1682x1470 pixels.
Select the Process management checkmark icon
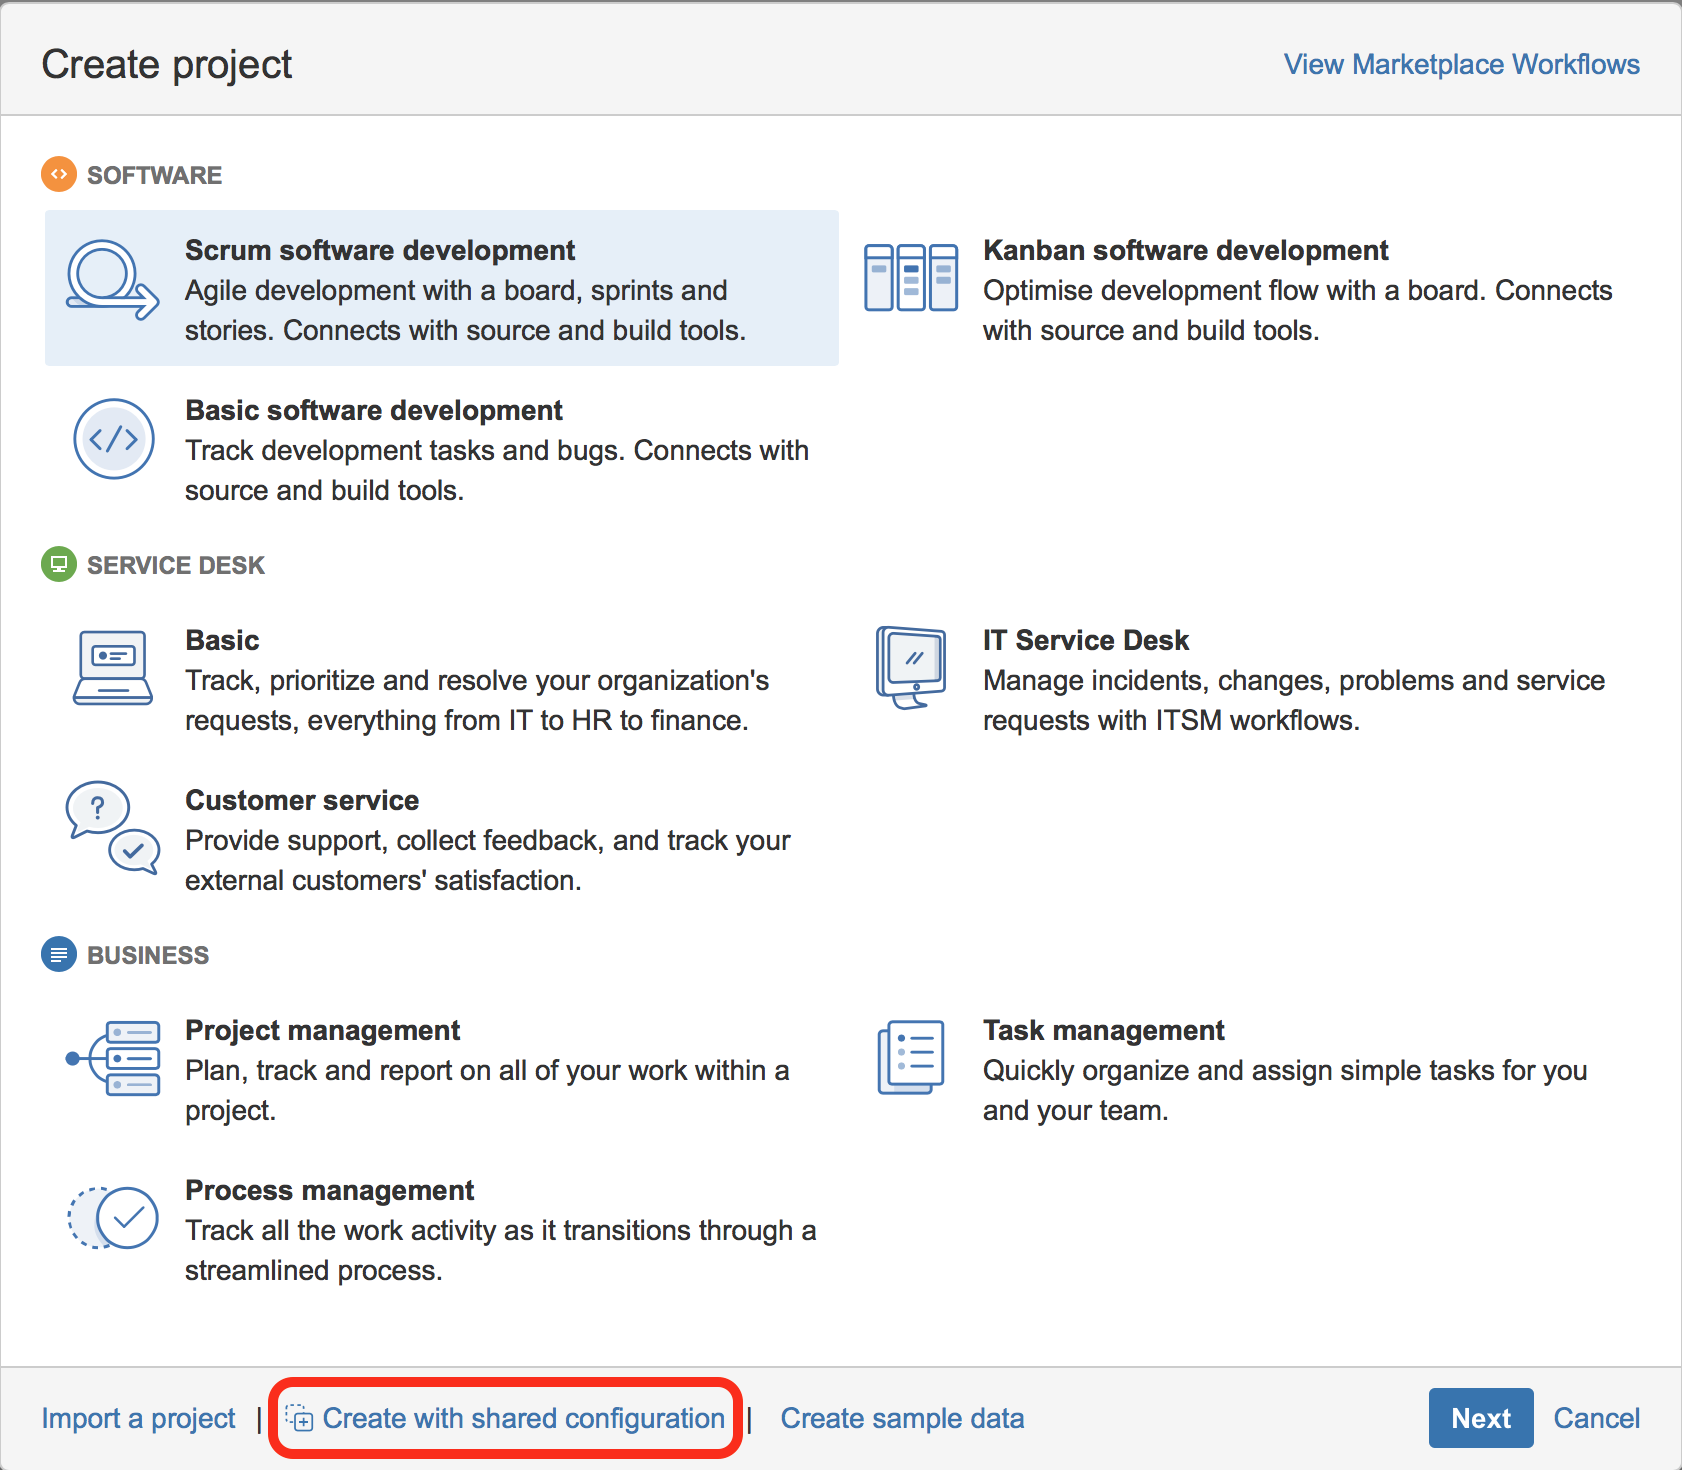coord(112,1218)
